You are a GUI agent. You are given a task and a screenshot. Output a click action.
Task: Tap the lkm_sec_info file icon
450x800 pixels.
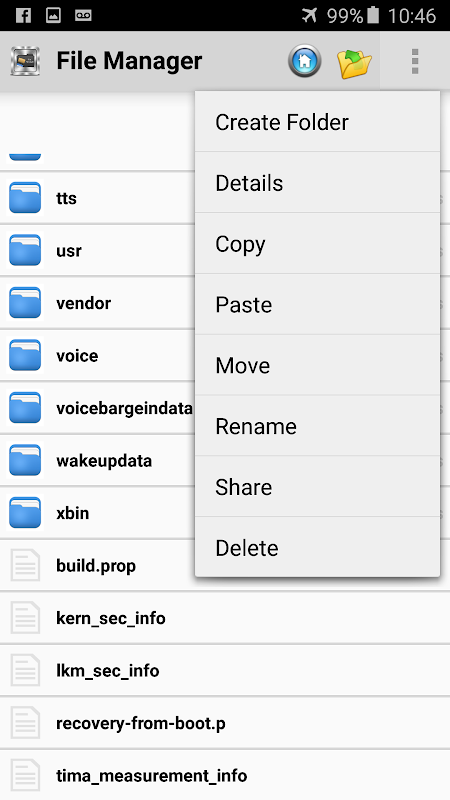tap(25, 670)
